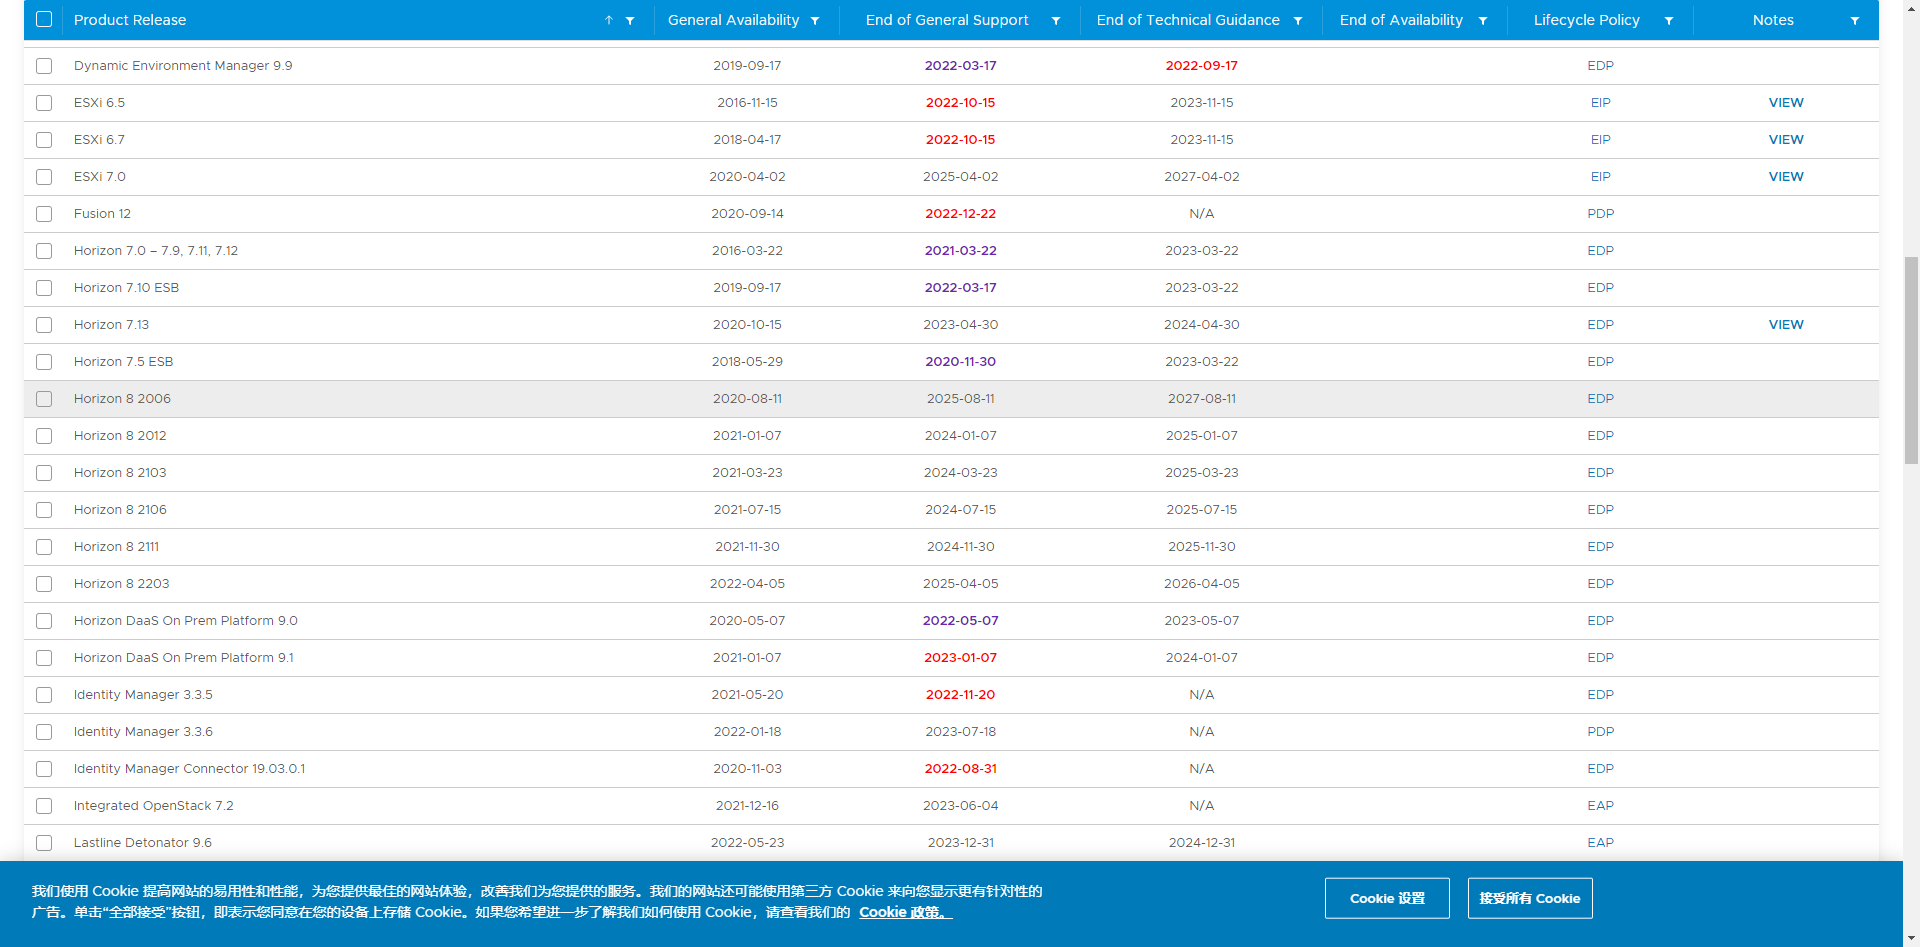The width and height of the screenshot is (1920, 947).
Task: Open the End of Technical Guidance filter
Action: pyautogui.click(x=1298, y=20)
